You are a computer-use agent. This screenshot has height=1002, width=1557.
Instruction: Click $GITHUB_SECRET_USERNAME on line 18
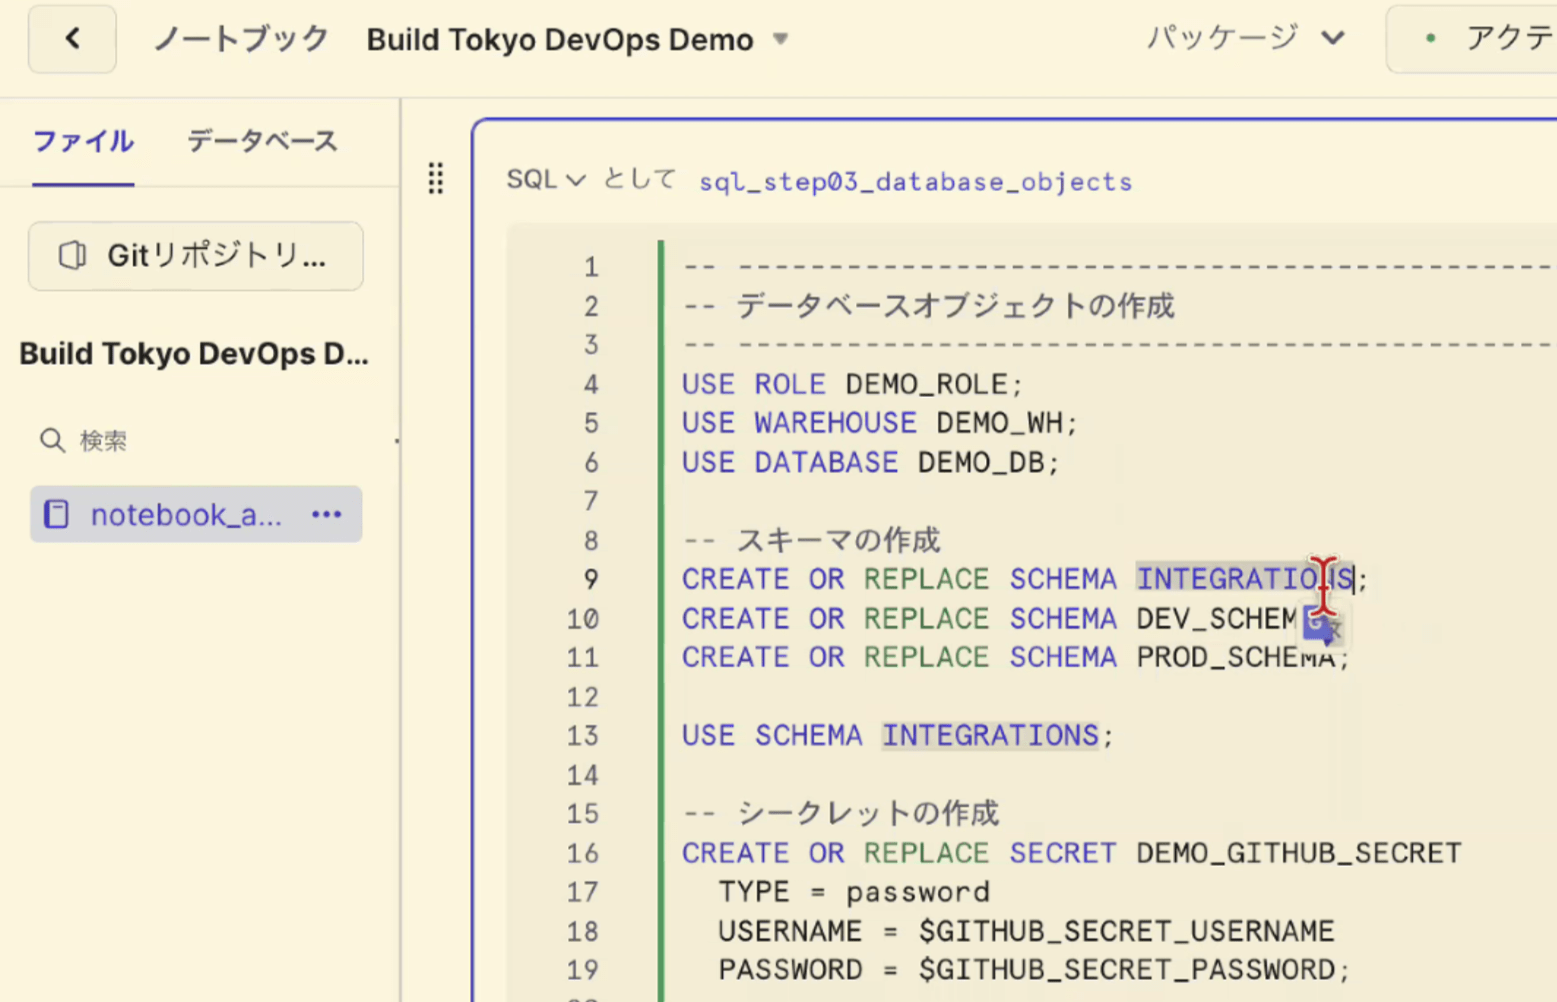pyautogui.click(x=1127, y=931)
